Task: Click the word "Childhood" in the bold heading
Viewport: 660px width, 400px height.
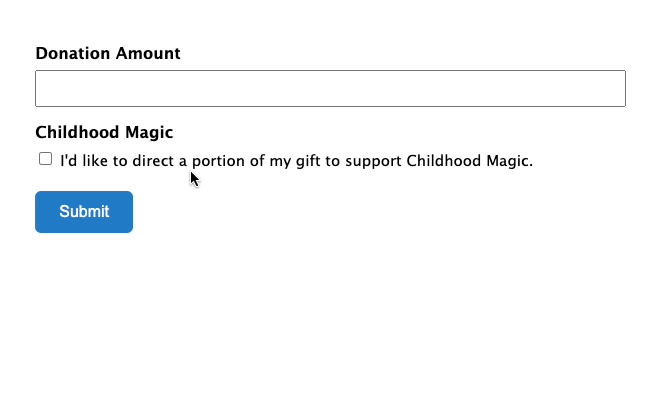Action: point(78,133)
